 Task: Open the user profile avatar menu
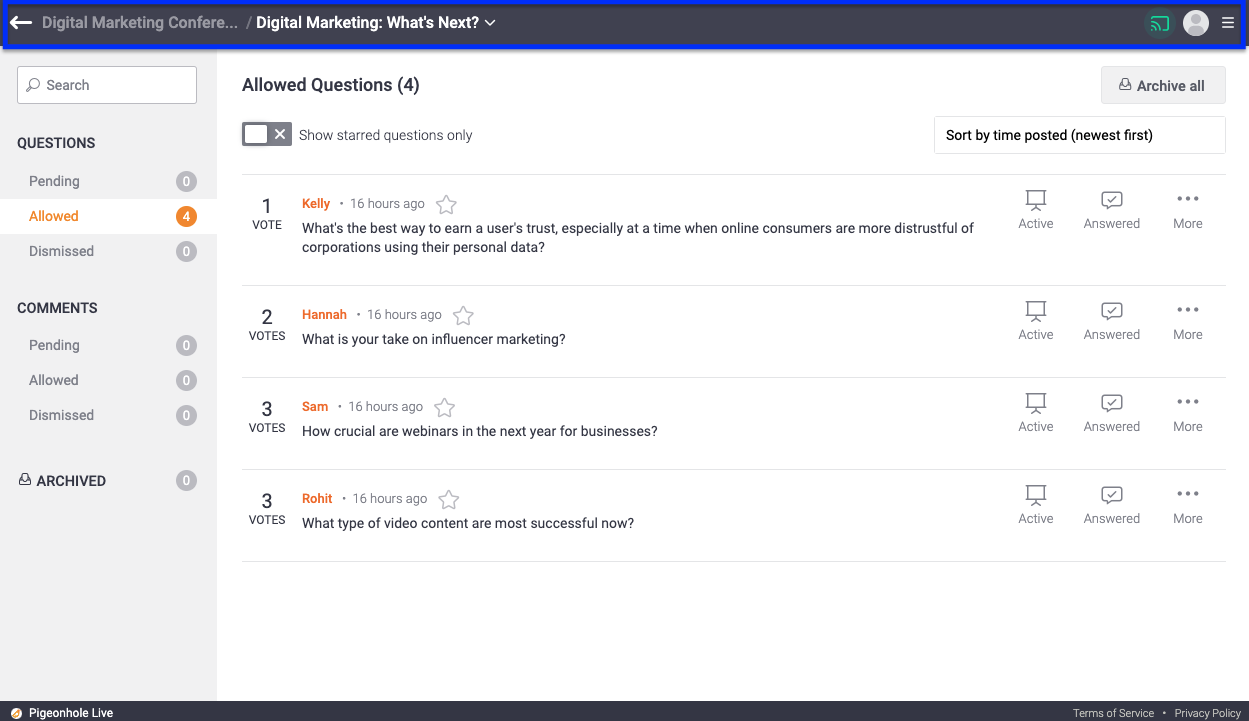click(x=1195, y=23)
